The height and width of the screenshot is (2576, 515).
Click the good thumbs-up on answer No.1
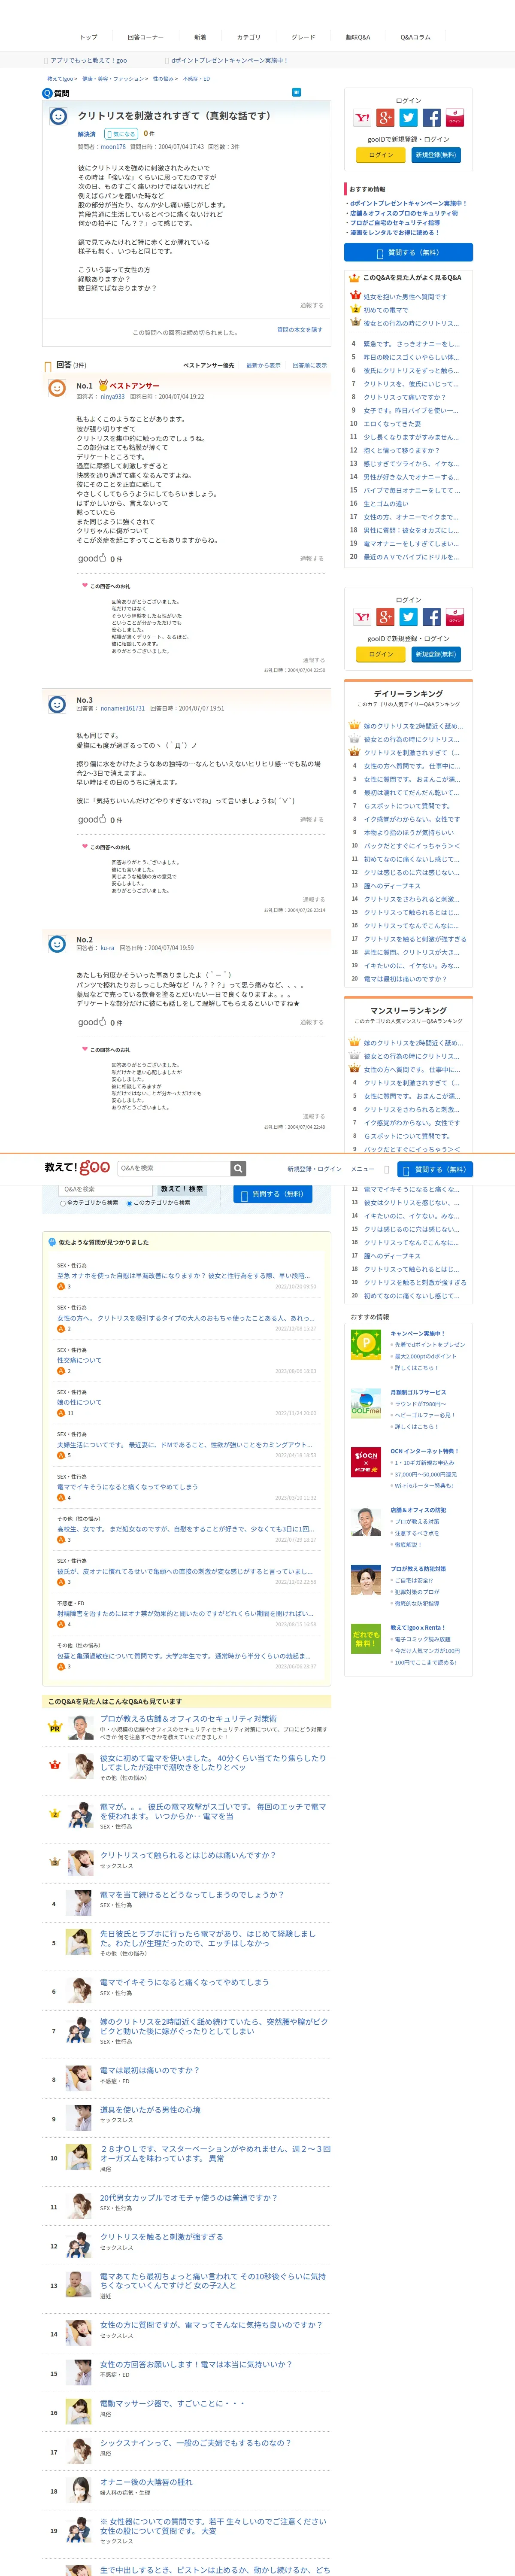pyautogui.click(x=92, y=558)
